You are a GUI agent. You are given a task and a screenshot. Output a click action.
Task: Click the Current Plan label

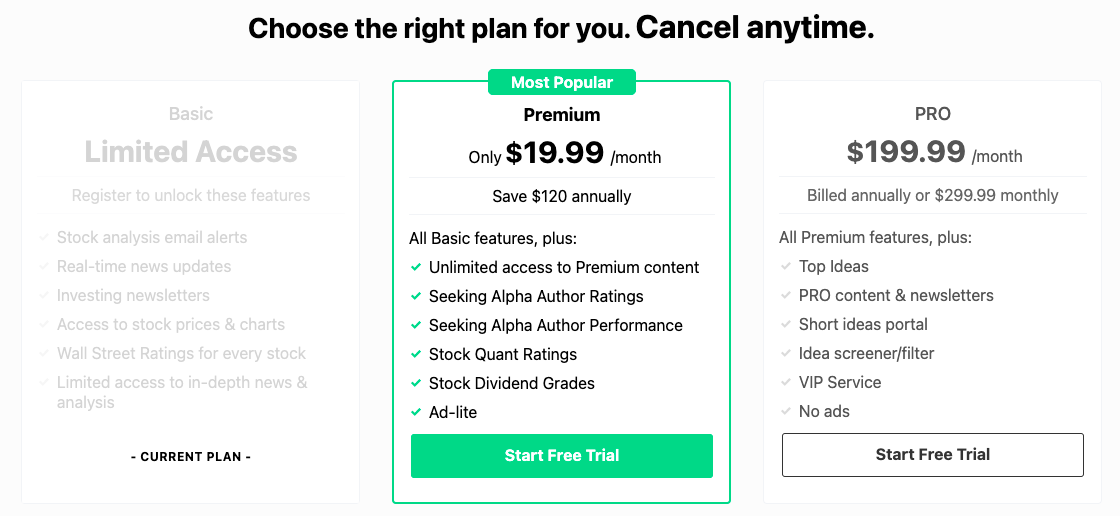(x=191, y=457)
